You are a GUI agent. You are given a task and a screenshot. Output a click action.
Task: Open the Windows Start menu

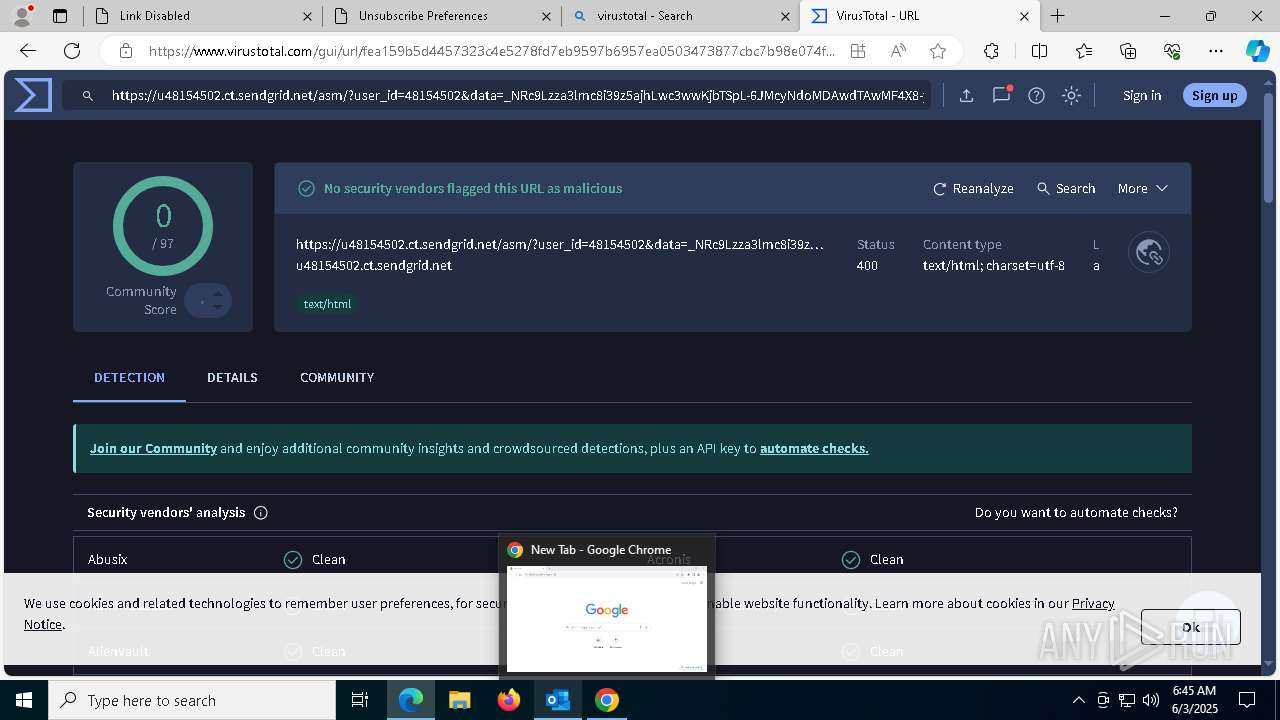24,700
